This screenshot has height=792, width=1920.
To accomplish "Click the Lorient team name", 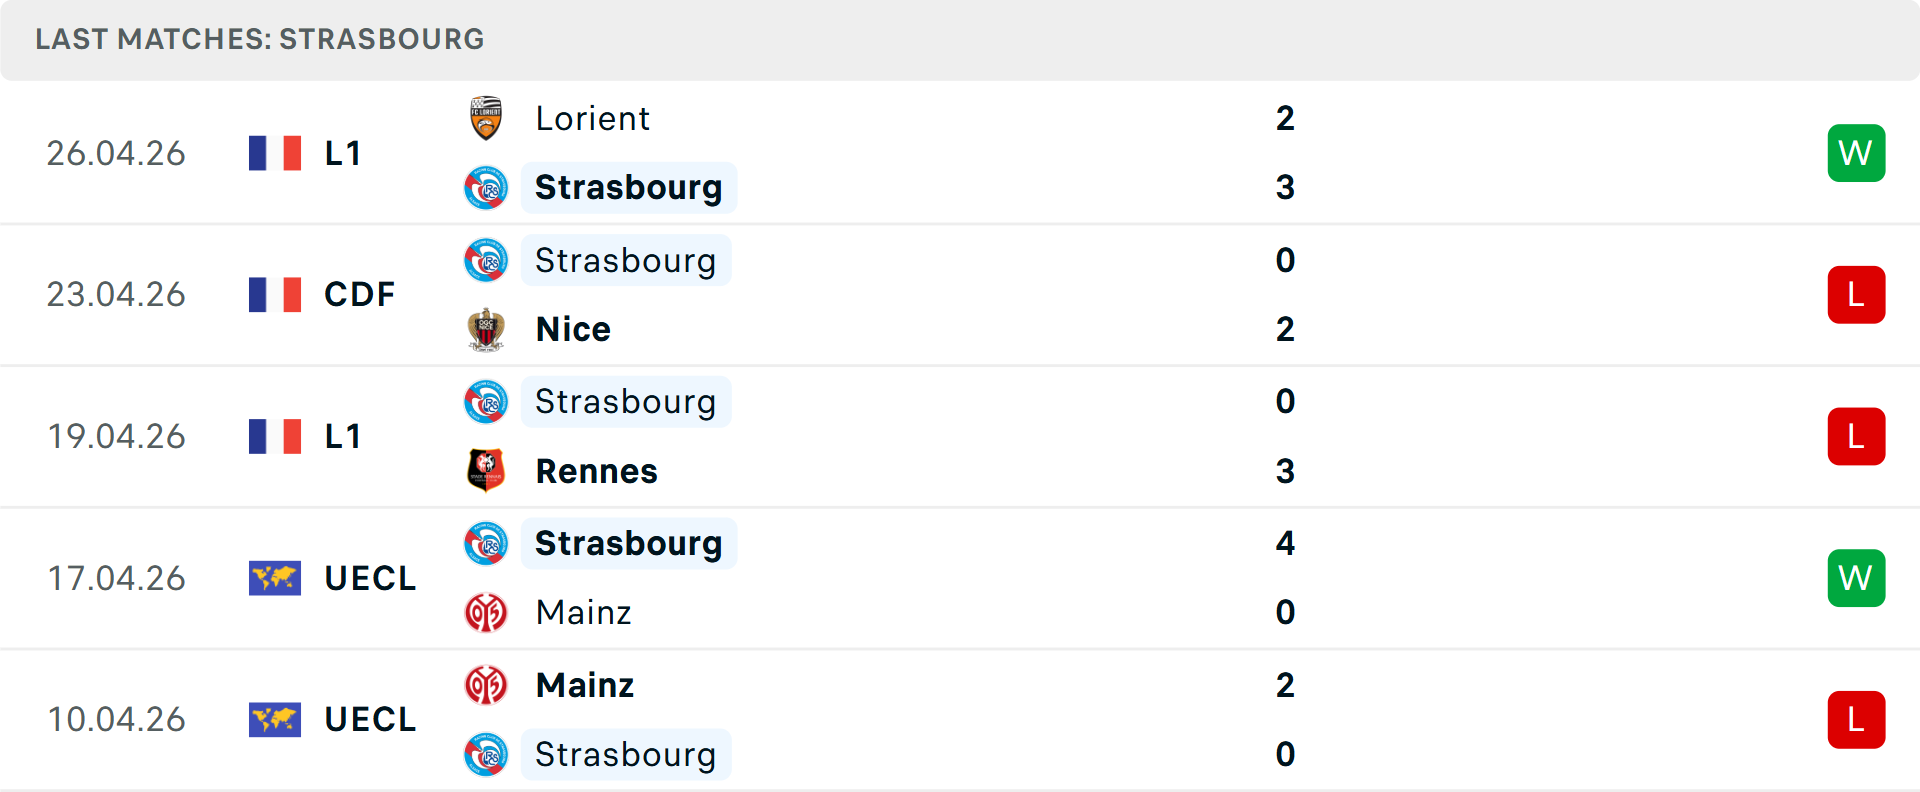I will tap(592, 117).
